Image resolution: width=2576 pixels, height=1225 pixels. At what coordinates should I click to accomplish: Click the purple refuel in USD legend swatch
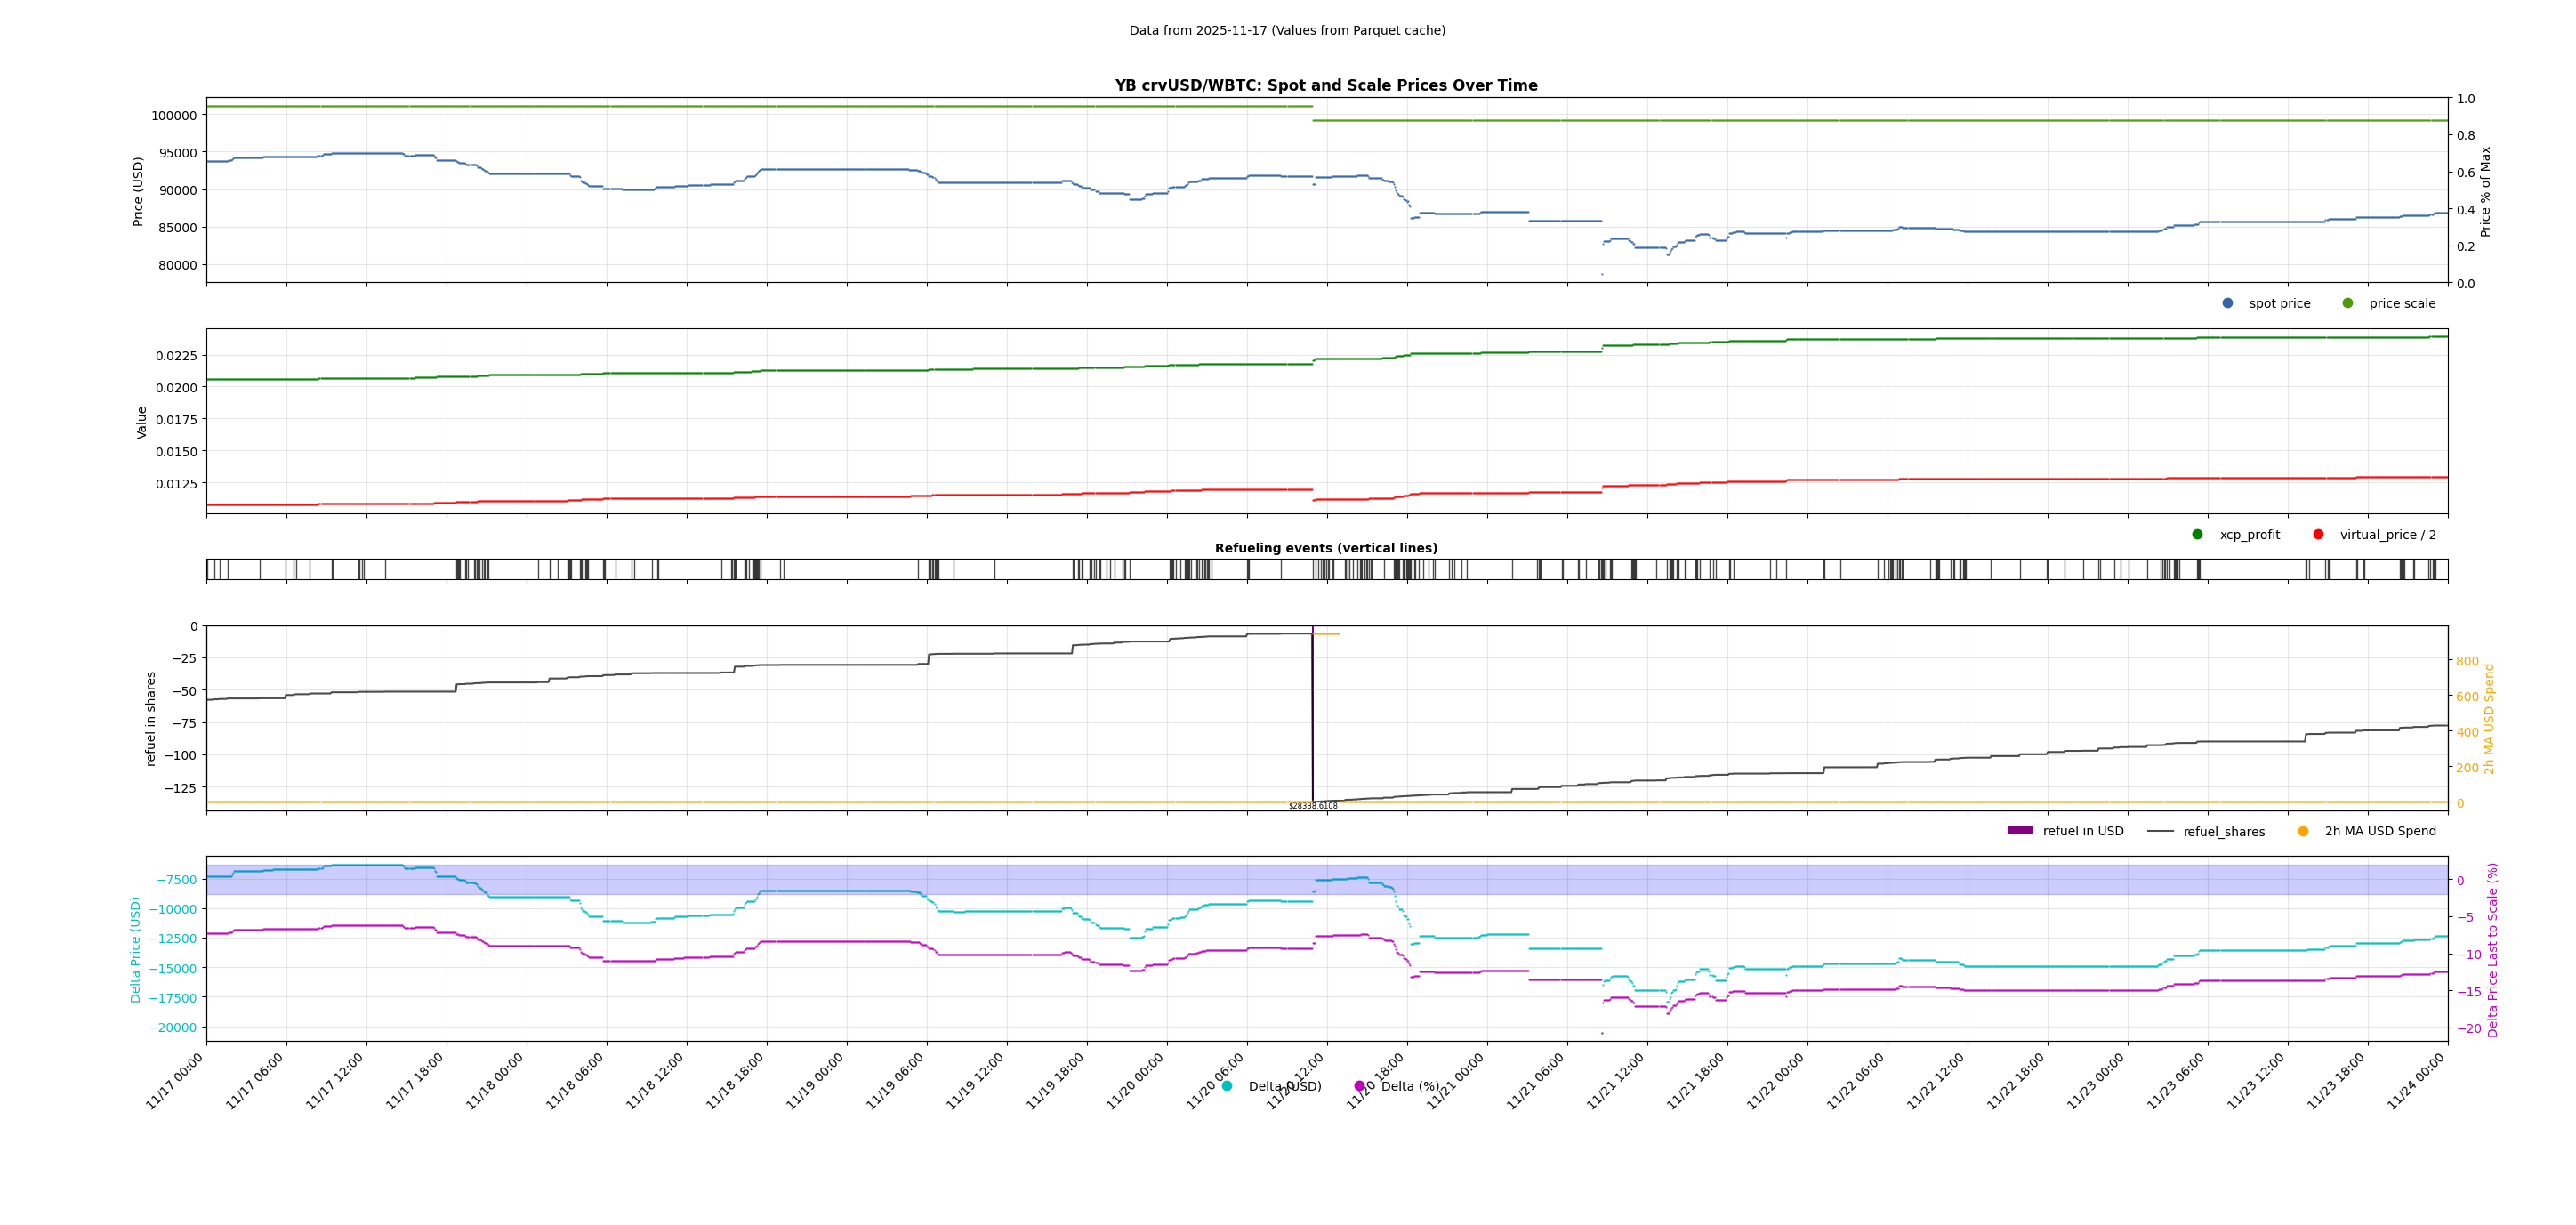[x=2020, y=831]
